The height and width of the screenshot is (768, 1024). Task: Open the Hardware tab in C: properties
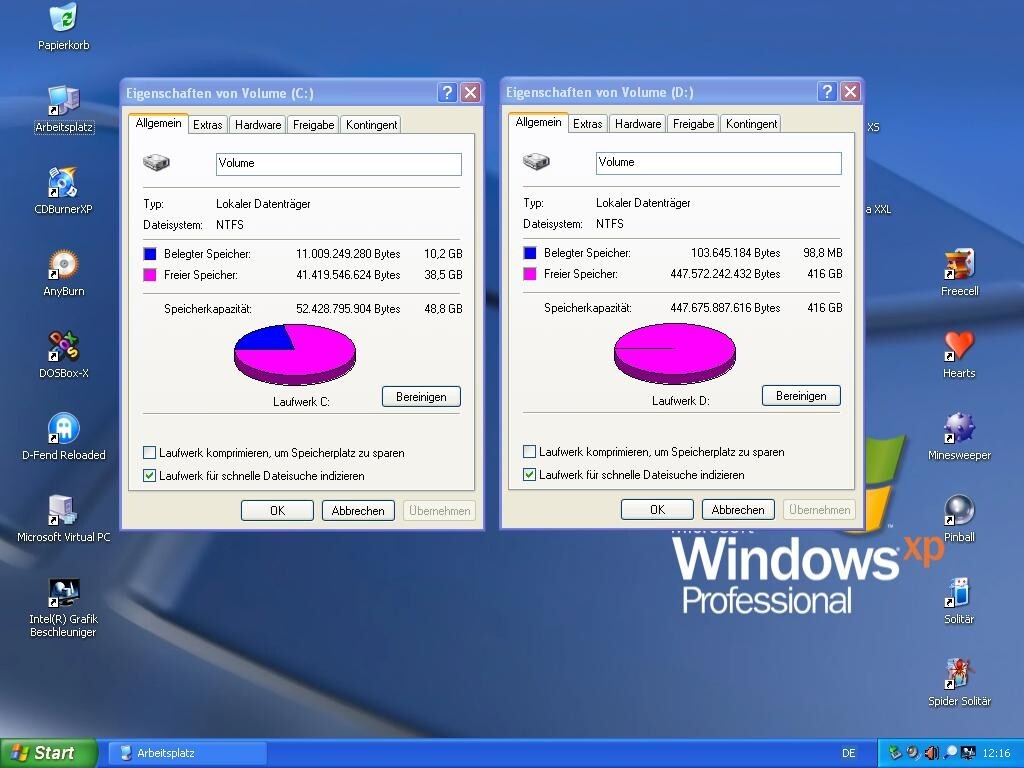[x=258, y=125]
